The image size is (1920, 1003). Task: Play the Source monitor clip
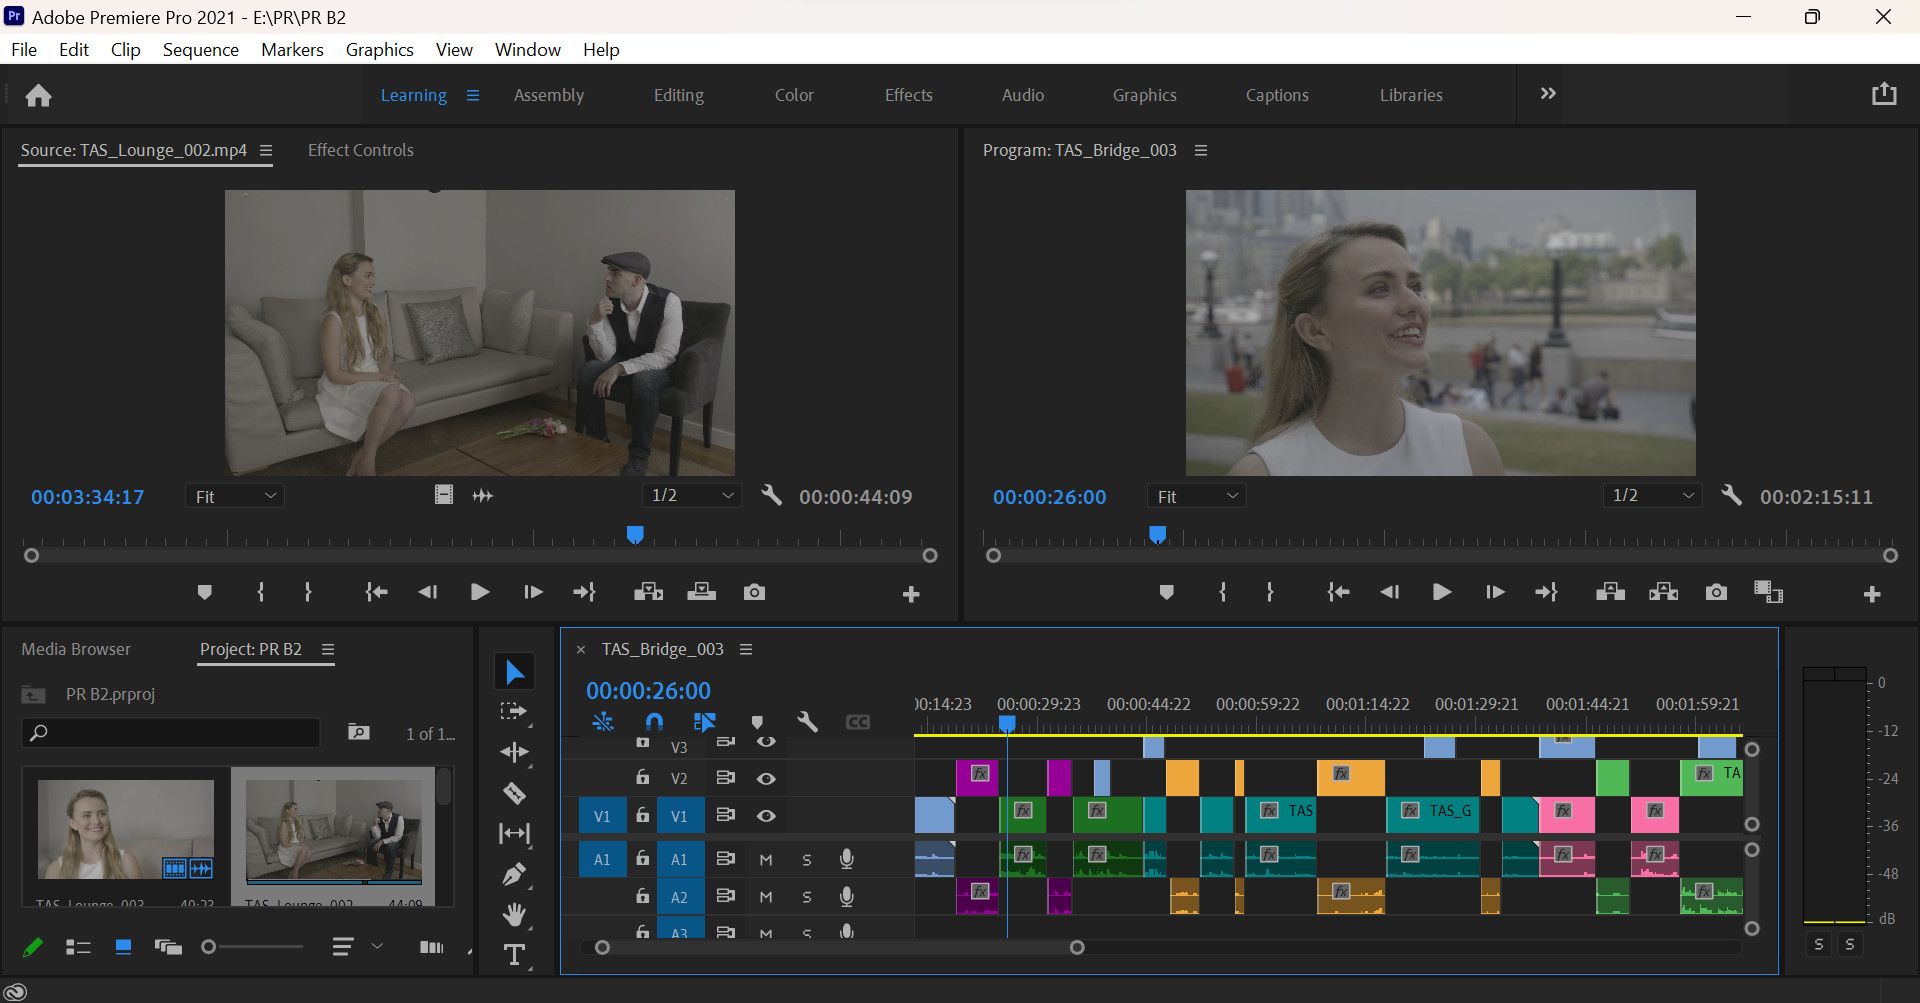click(479, 592)
